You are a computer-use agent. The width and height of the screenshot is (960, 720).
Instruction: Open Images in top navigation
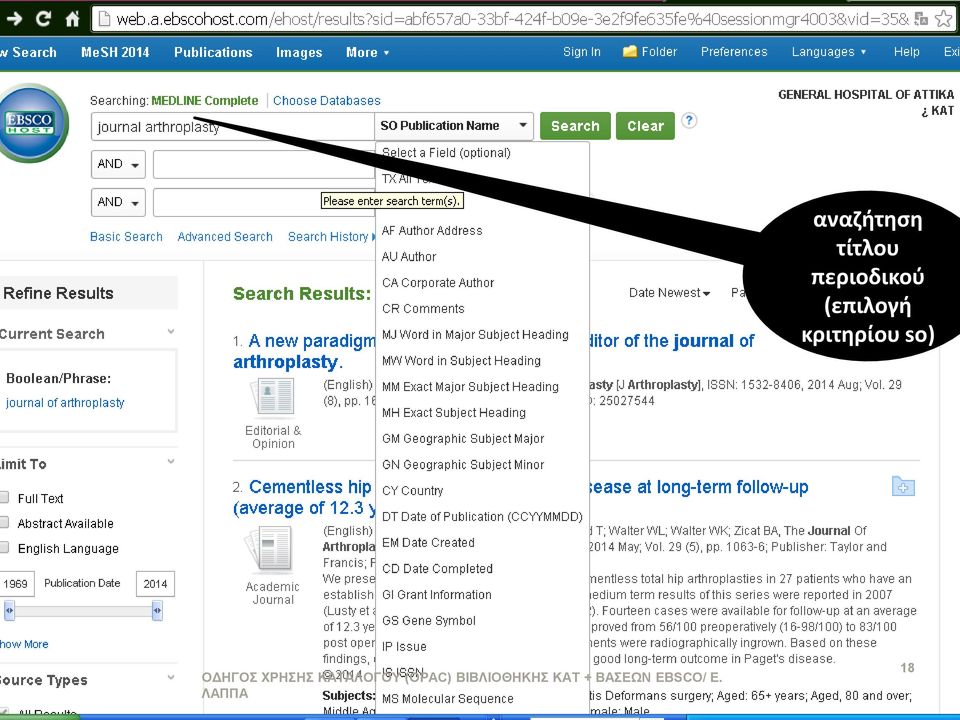[x=299, y=53]
